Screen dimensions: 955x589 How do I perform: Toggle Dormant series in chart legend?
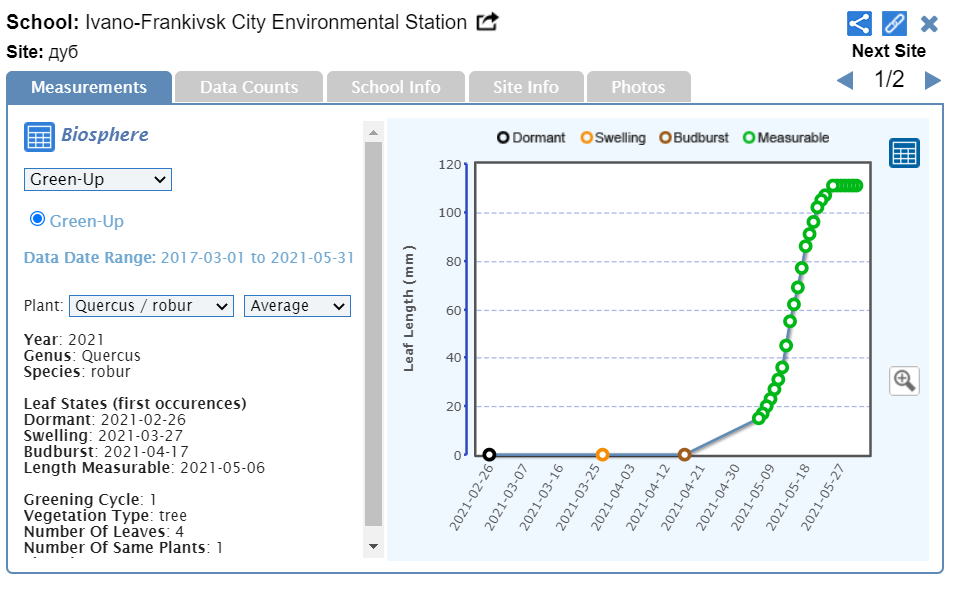coord(531,138)
